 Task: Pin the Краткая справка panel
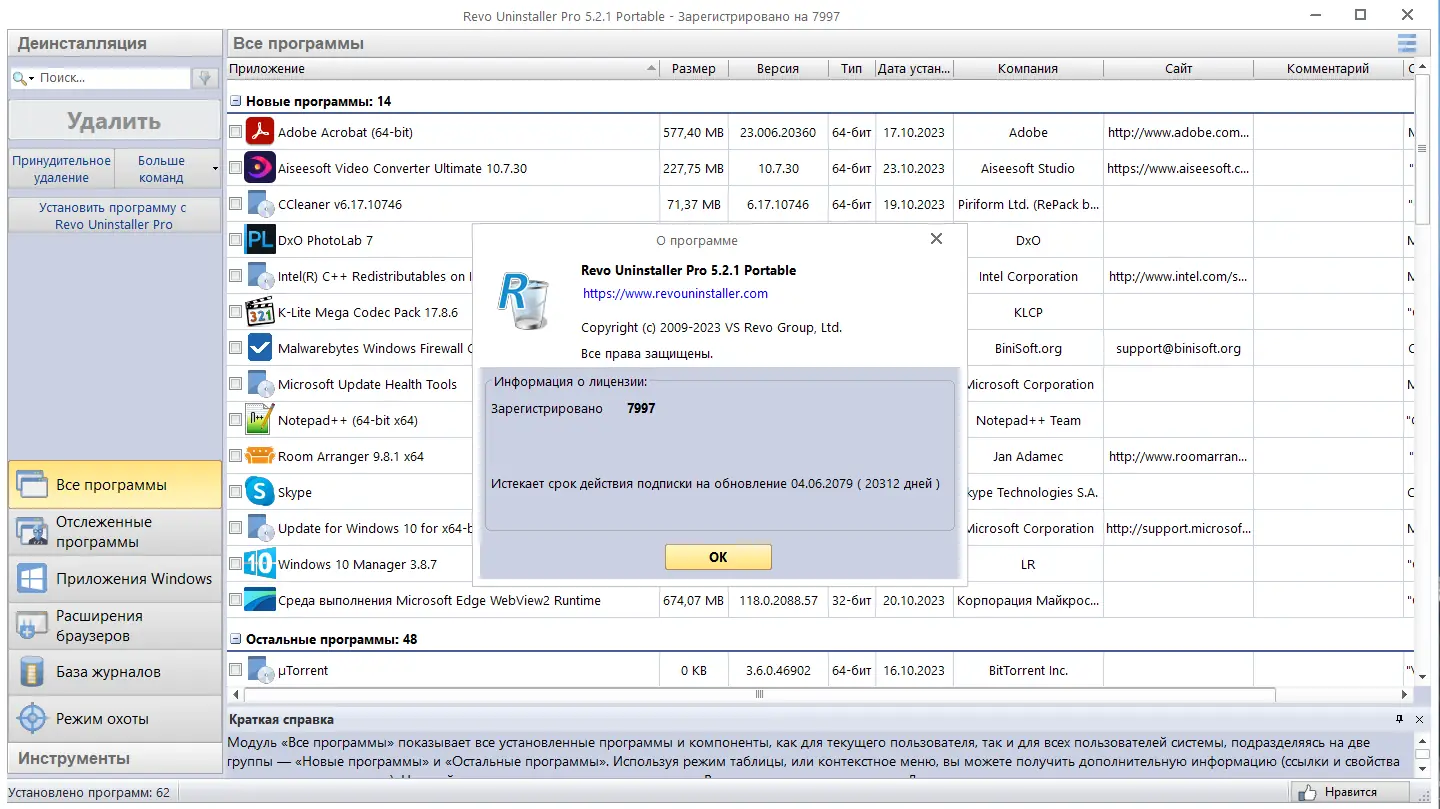coord(1400,719)
